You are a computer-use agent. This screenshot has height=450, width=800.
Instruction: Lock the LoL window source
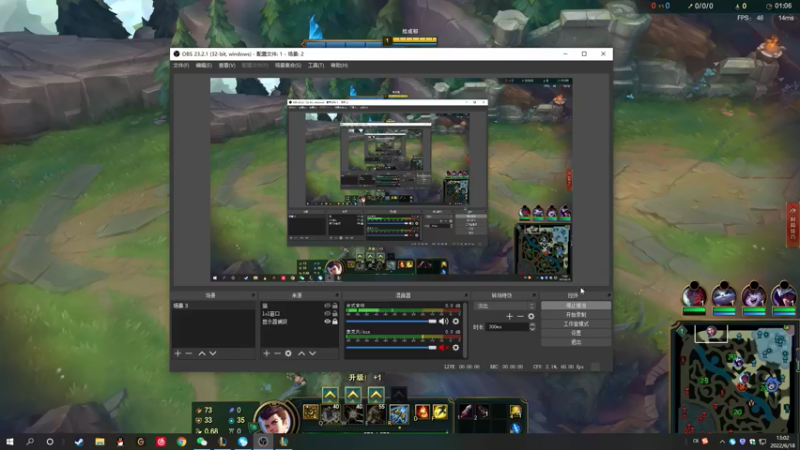click(x=335, y=314)
